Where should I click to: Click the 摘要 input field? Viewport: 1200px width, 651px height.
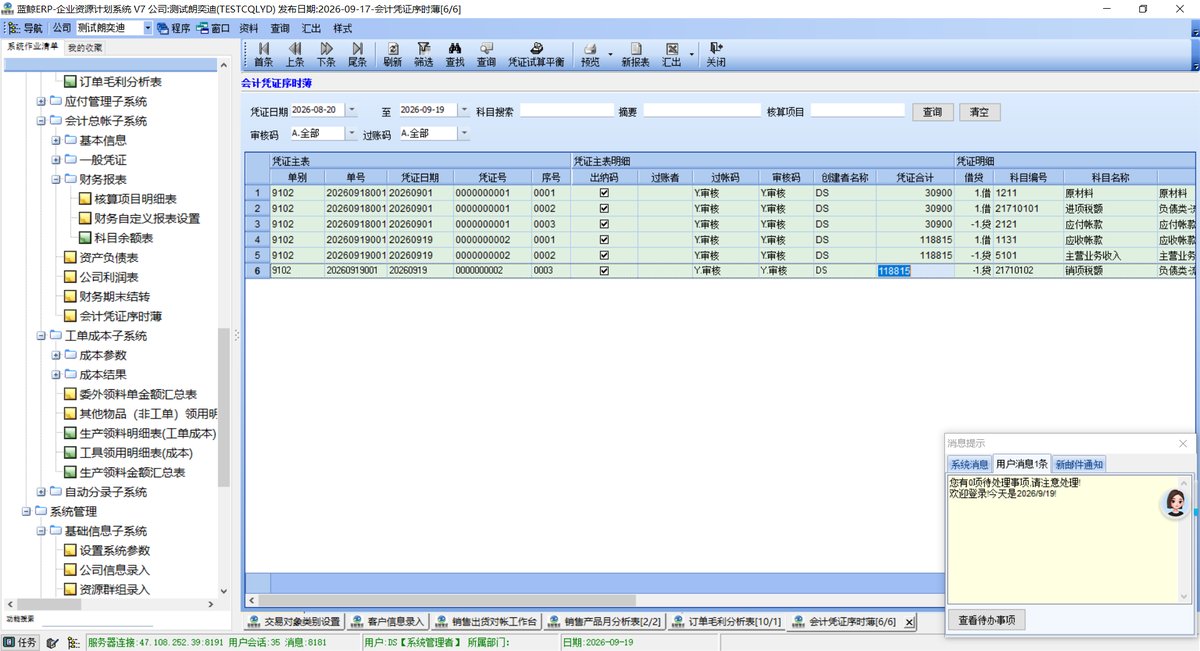[x=702, y=110]
